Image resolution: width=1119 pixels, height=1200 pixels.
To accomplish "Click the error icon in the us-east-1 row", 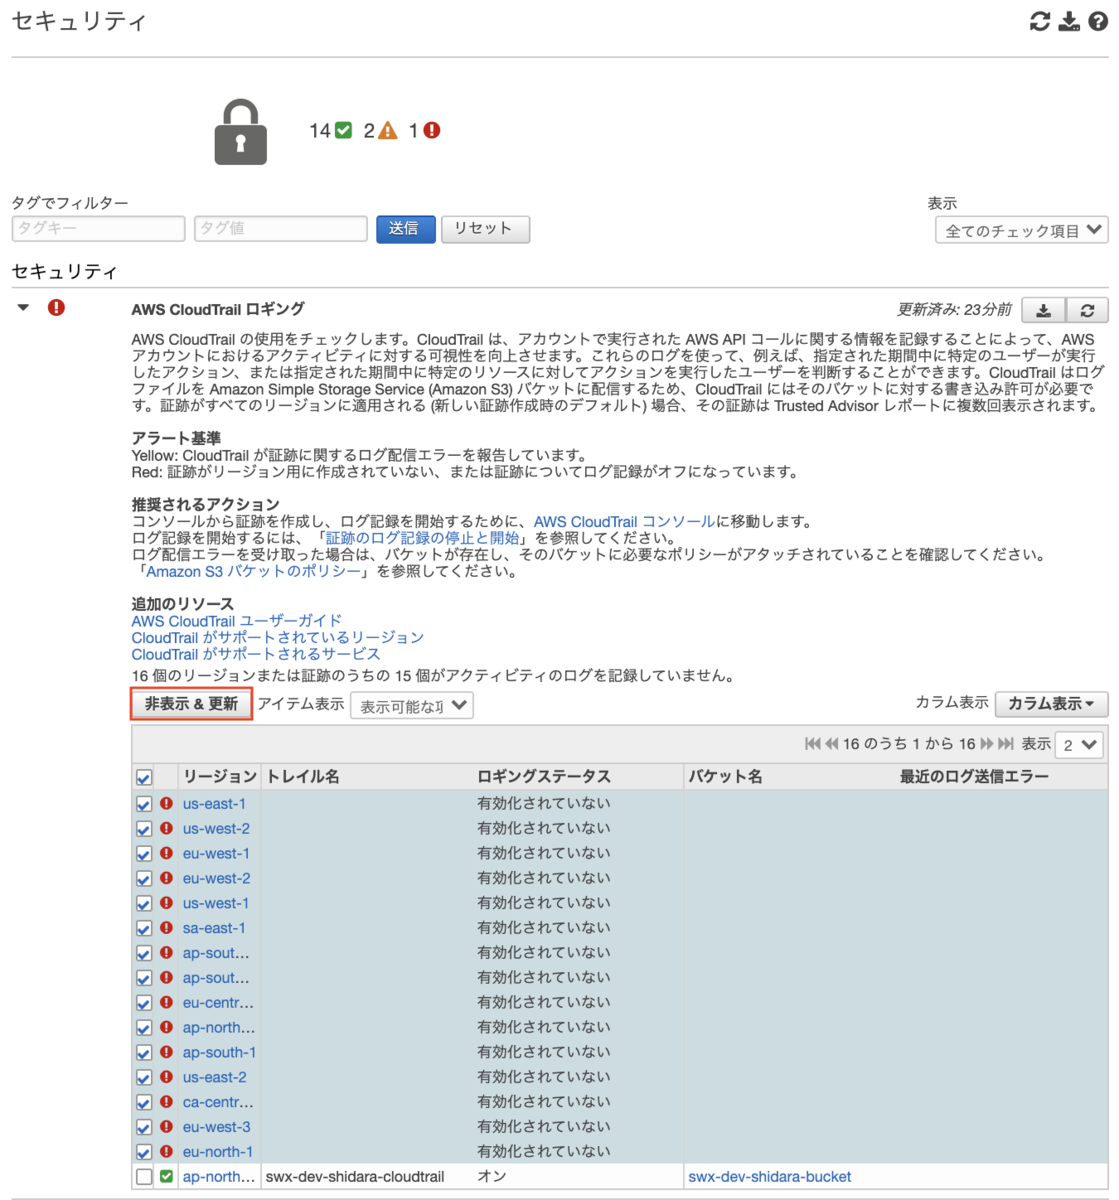I will point(166,803).
